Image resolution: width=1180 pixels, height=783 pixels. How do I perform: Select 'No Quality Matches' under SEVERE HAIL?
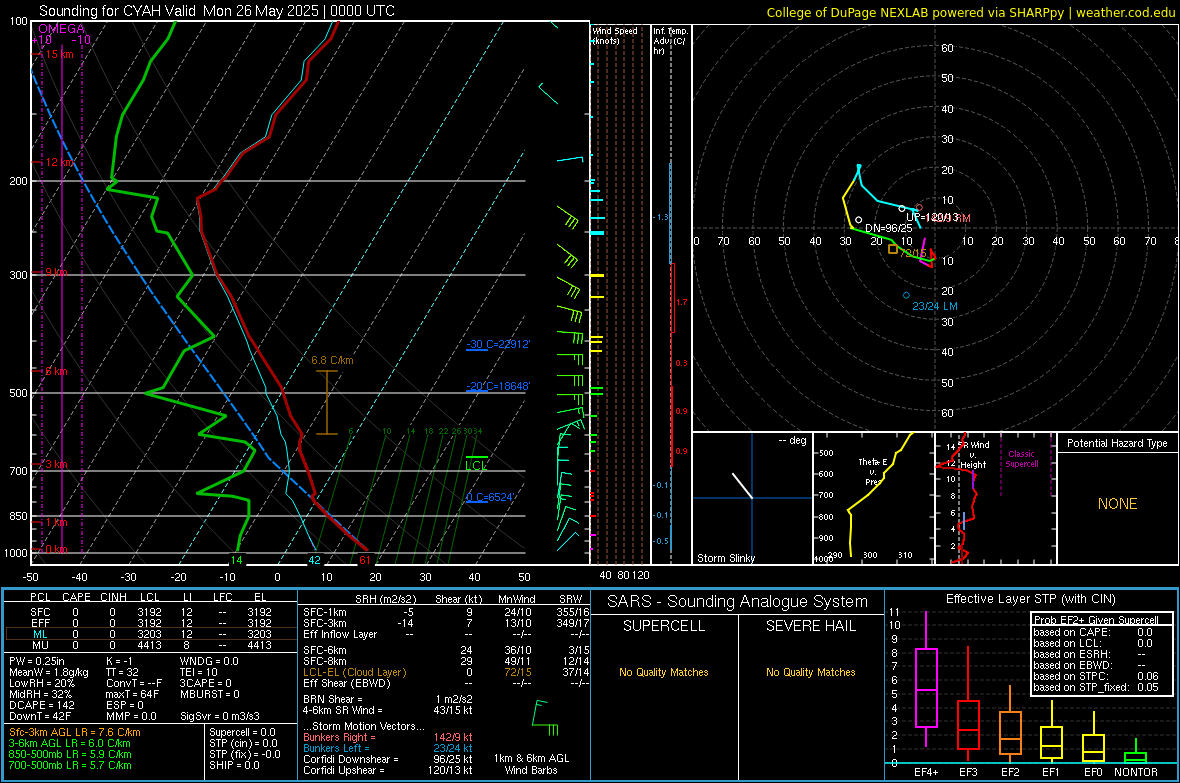point(810,672)
